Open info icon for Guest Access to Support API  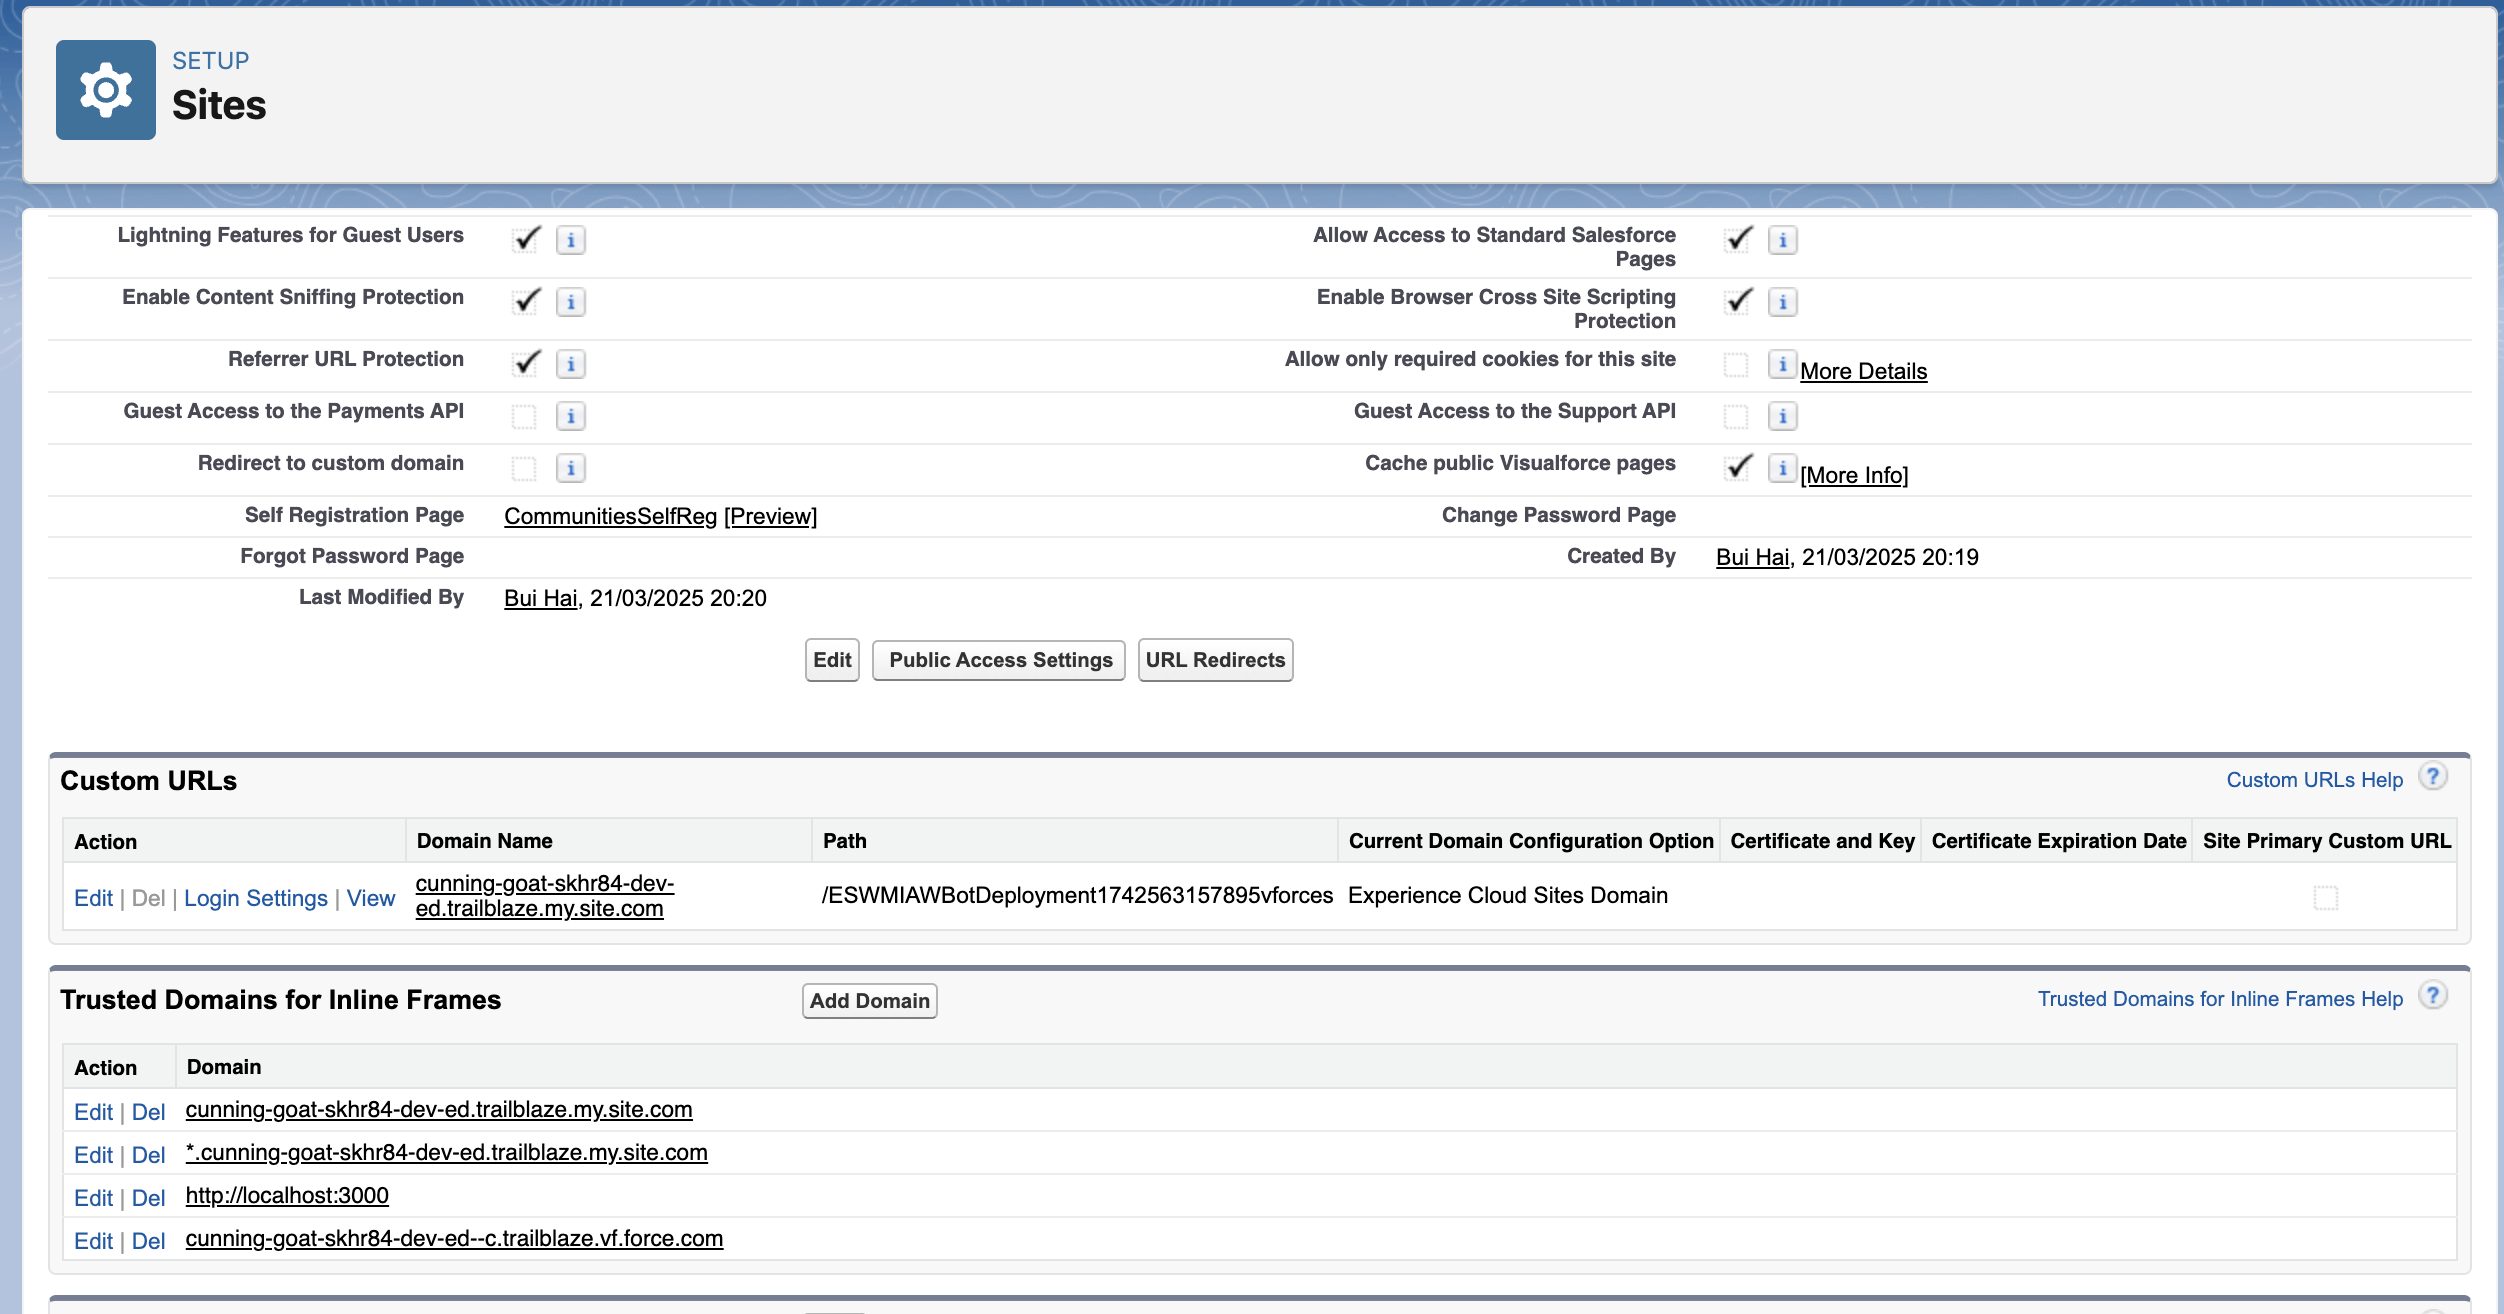(1783, 416)
